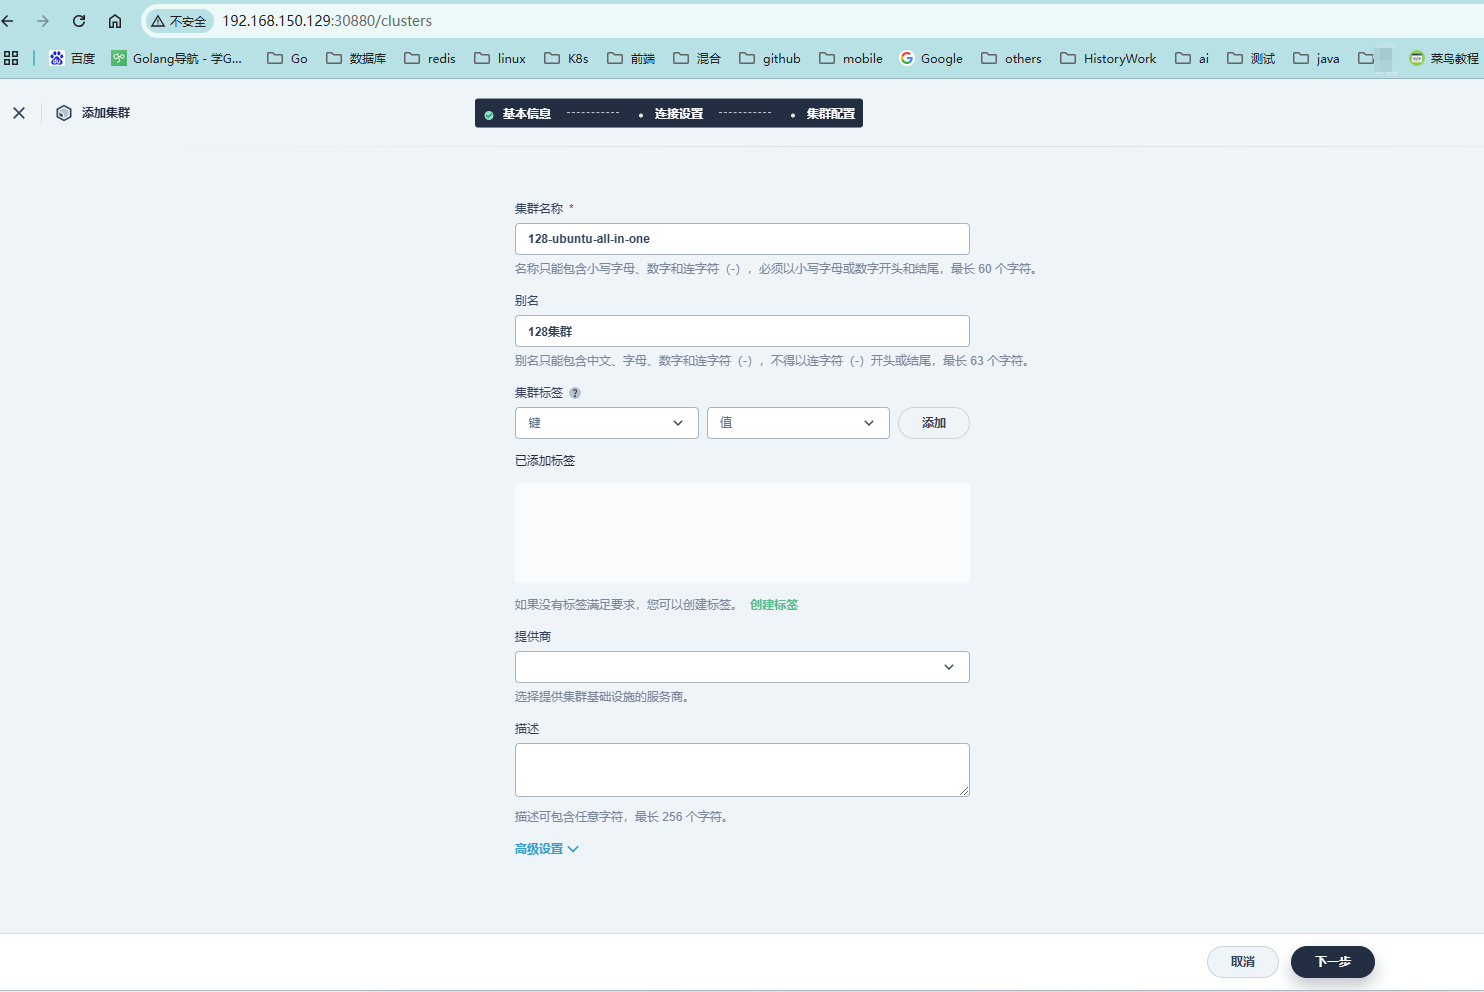Click the 不安全 security warning badge
This screenshot has width=1484, height=992.
(x=179, y=21)
